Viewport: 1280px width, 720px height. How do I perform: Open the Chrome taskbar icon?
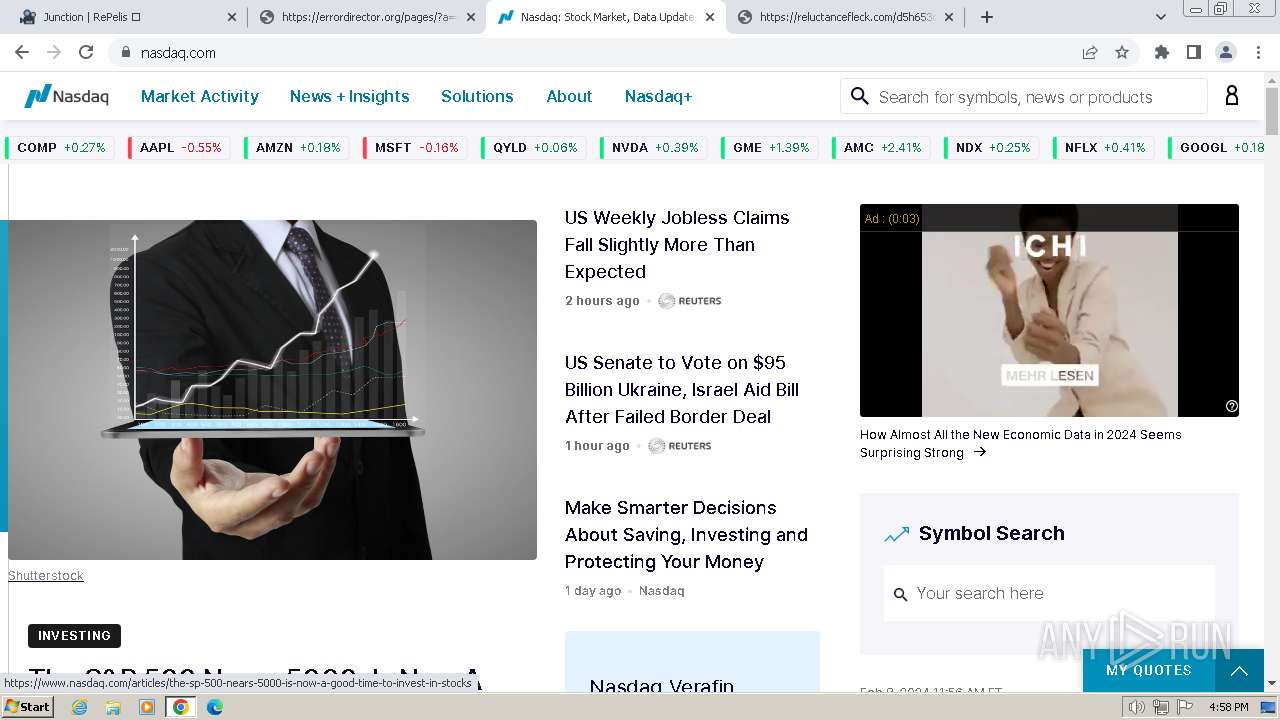click(181, 706)
